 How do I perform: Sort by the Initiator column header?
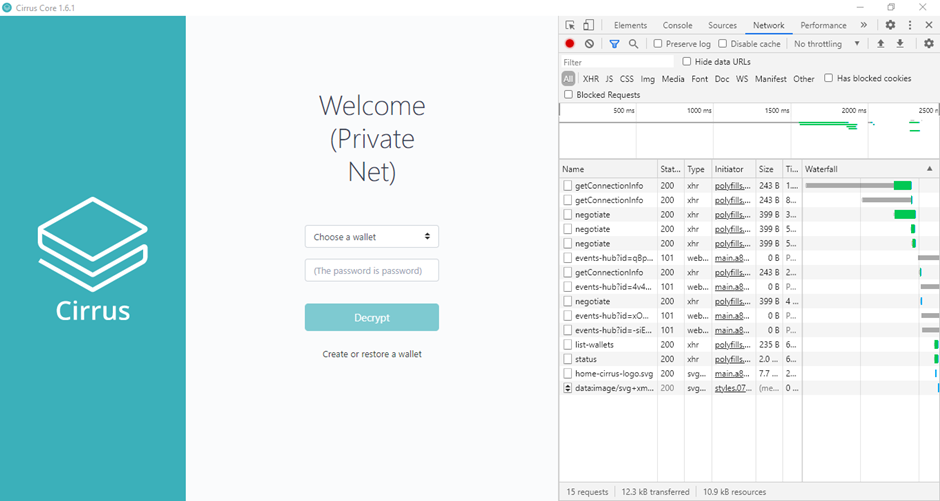coord(733,169)
